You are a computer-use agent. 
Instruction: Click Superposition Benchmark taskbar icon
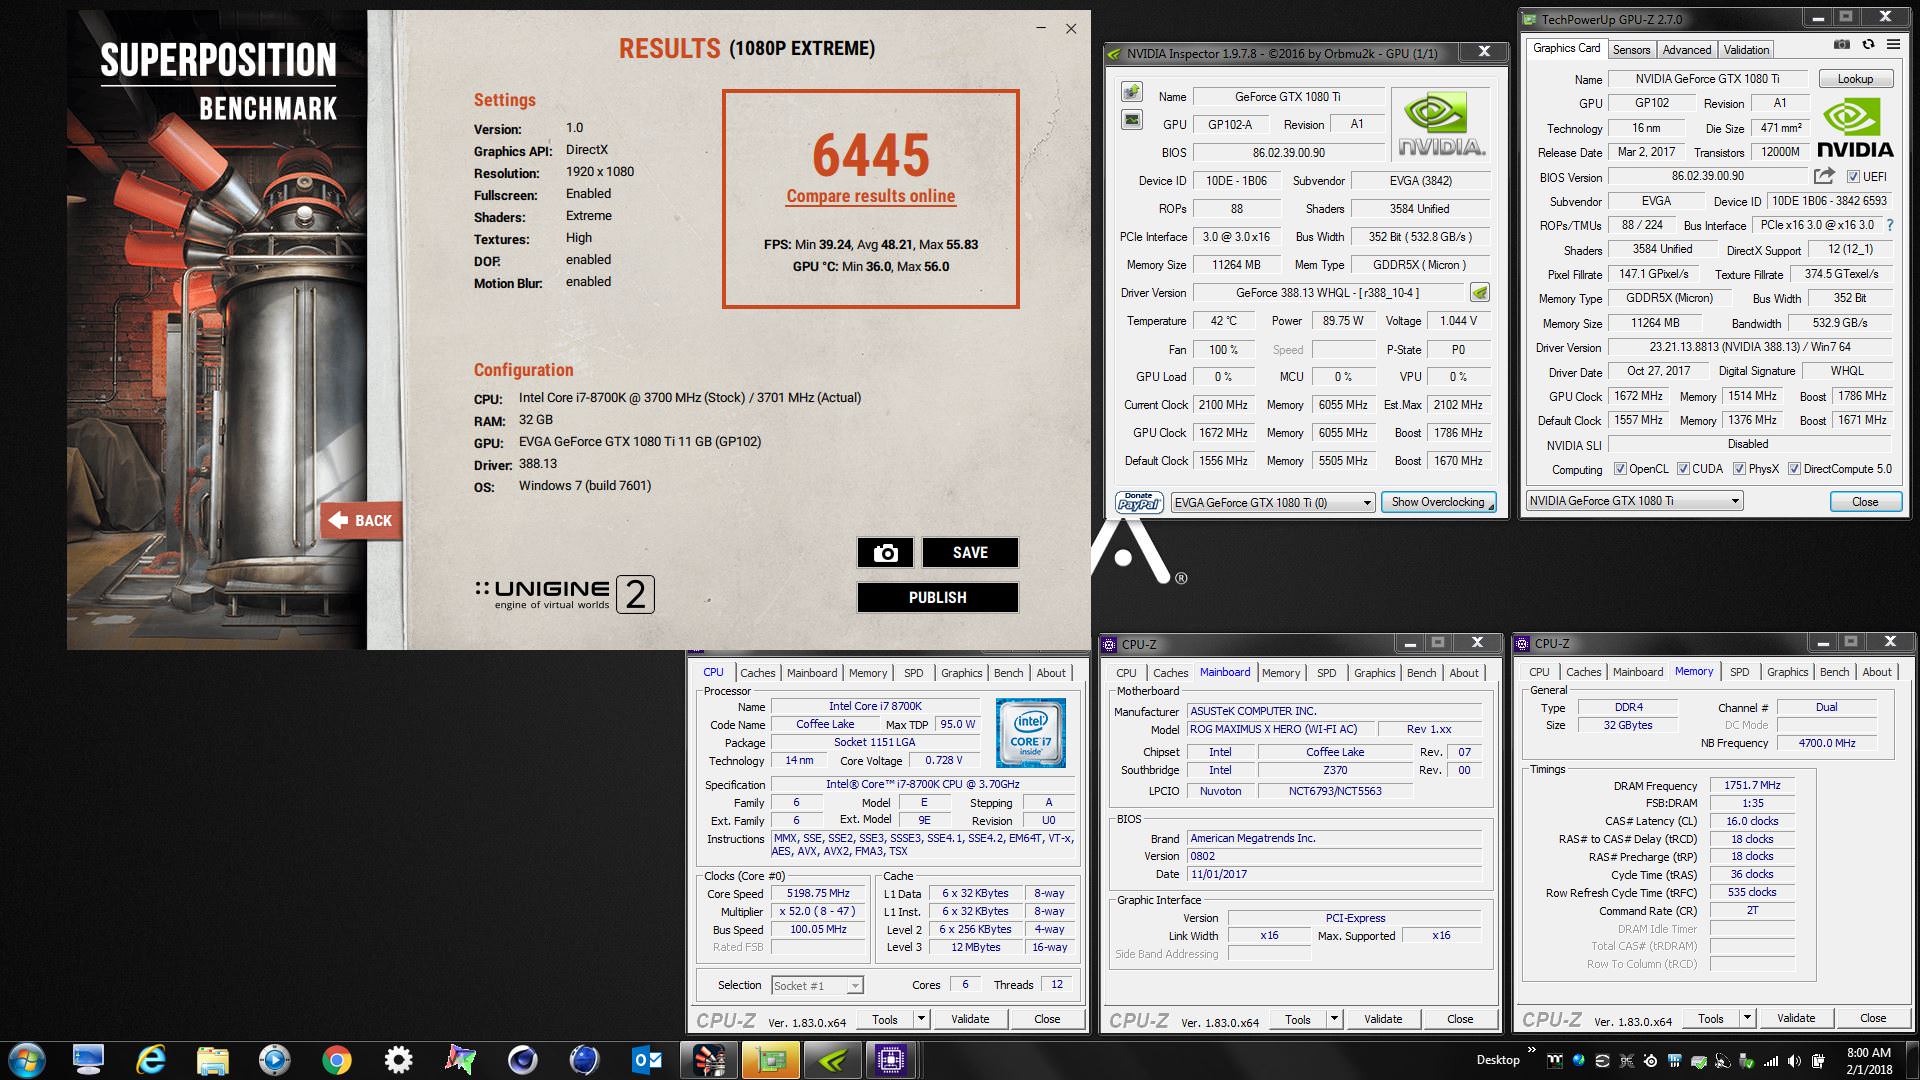[x=709, y=1060]
